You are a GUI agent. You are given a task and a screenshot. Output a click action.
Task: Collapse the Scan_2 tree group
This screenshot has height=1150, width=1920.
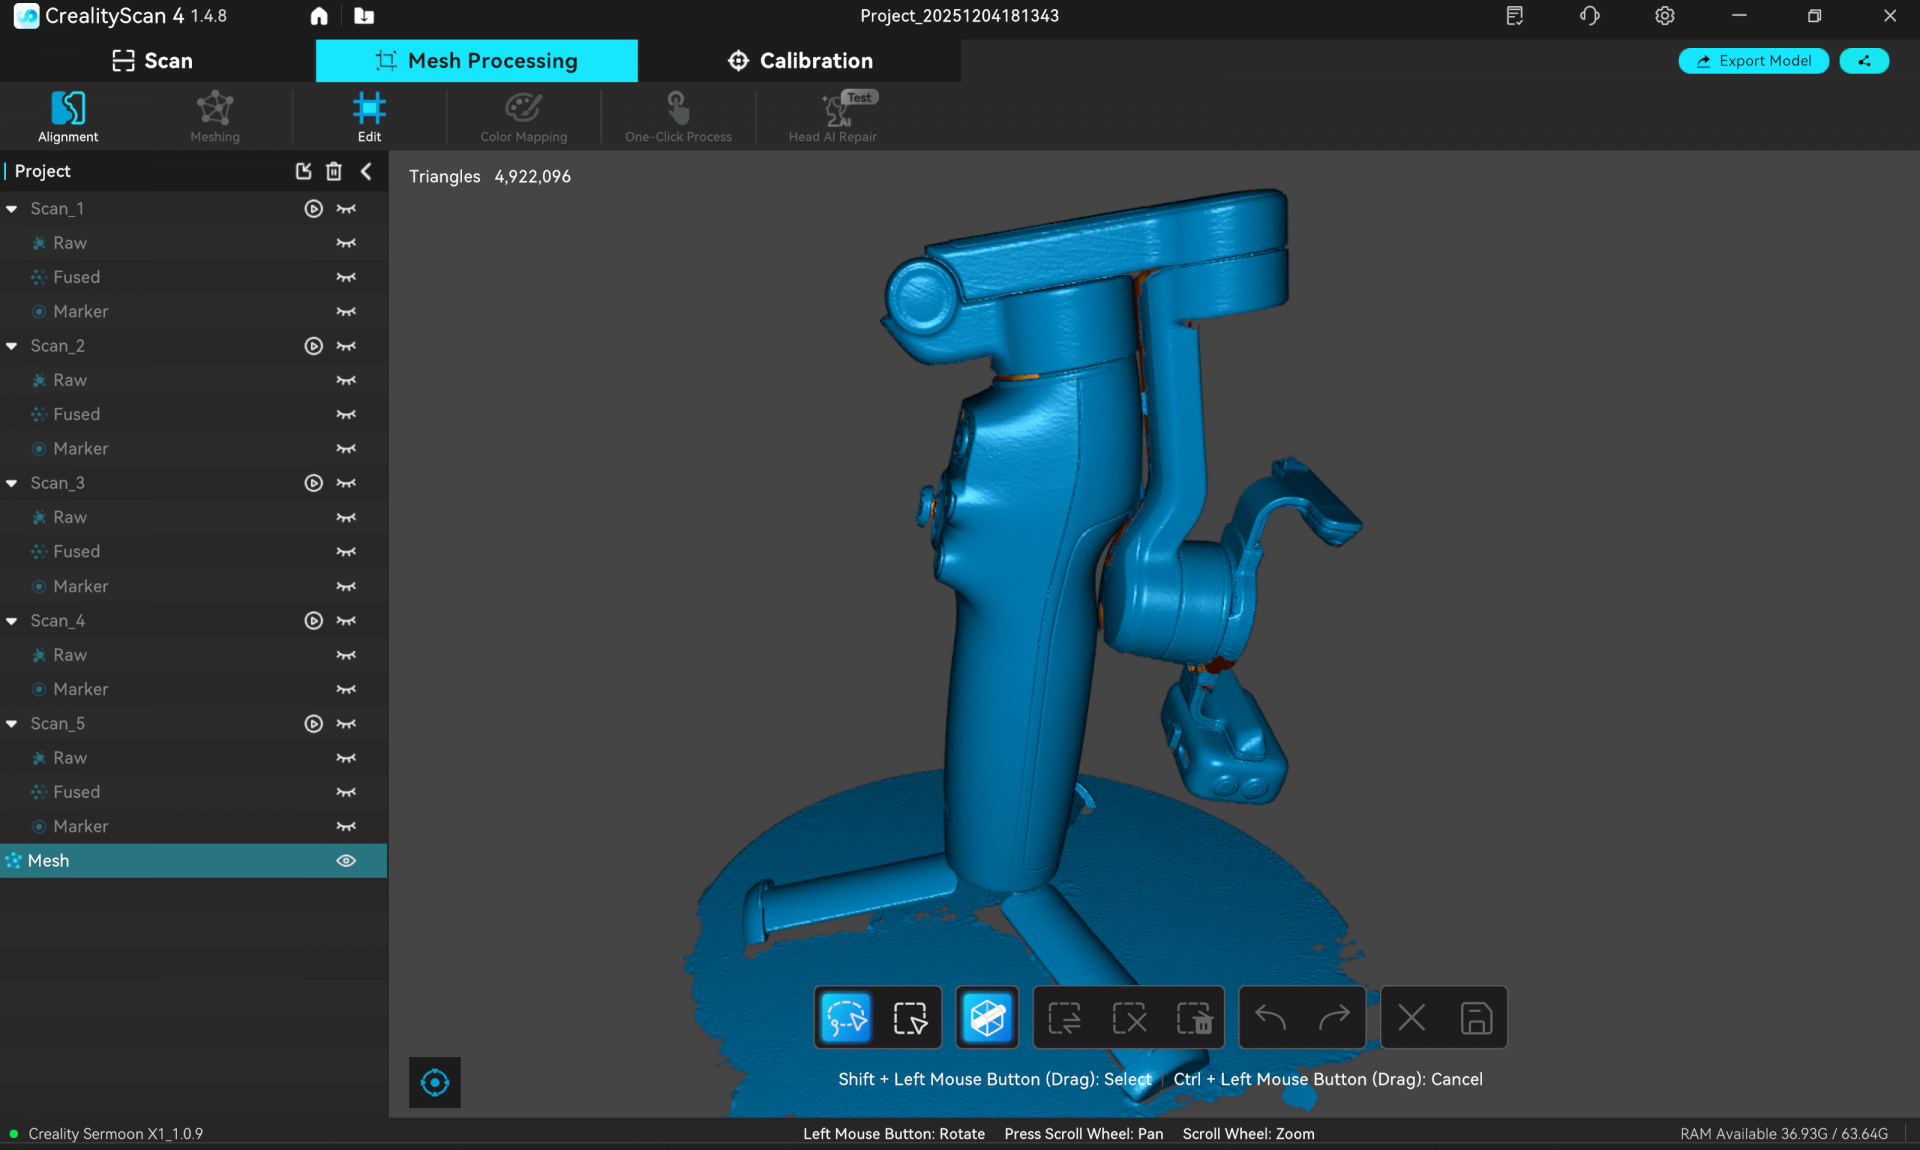point(12,346)
